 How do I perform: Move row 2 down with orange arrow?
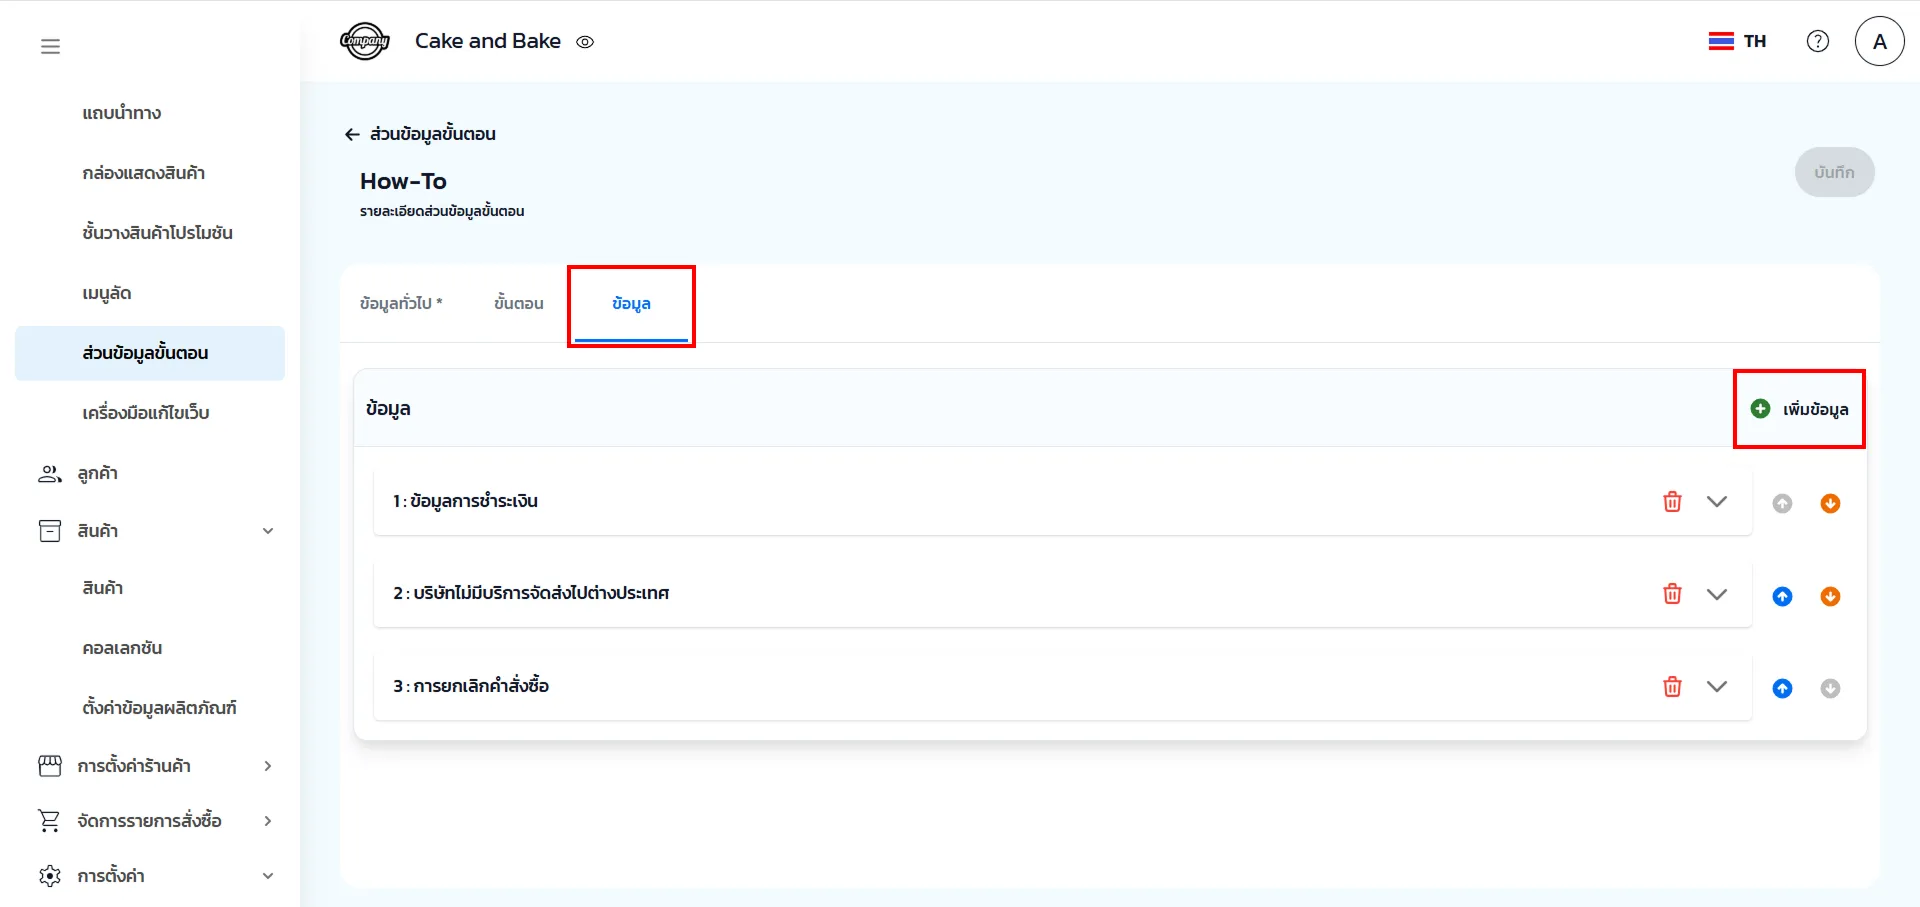click(x=1830, y=597)
